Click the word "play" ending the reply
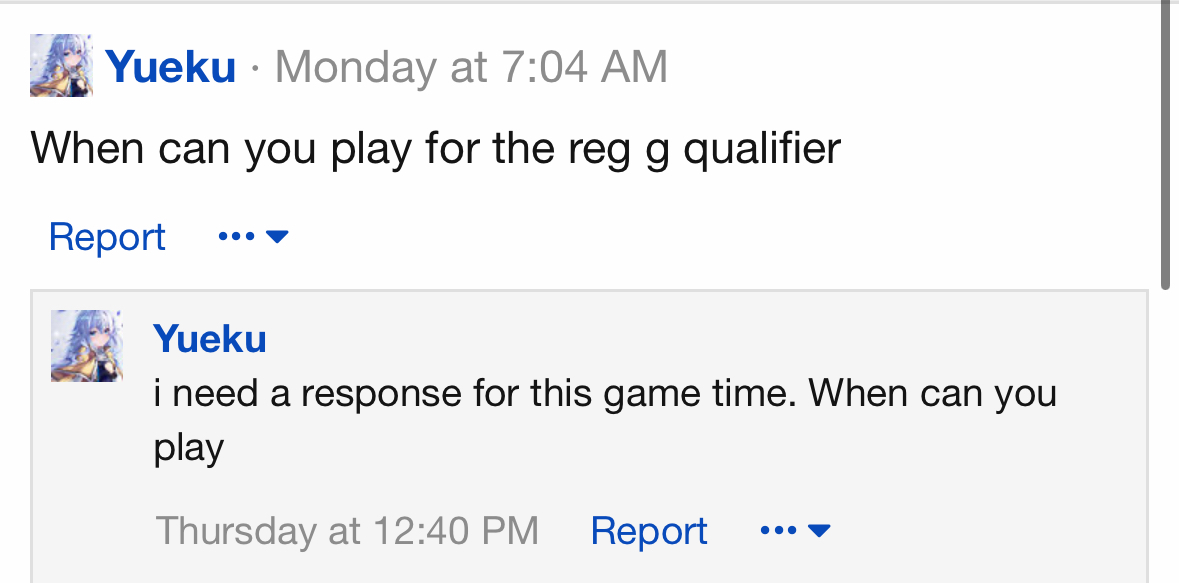The width and height of the screenshot is (1179, 583). [x=188, y=447]
